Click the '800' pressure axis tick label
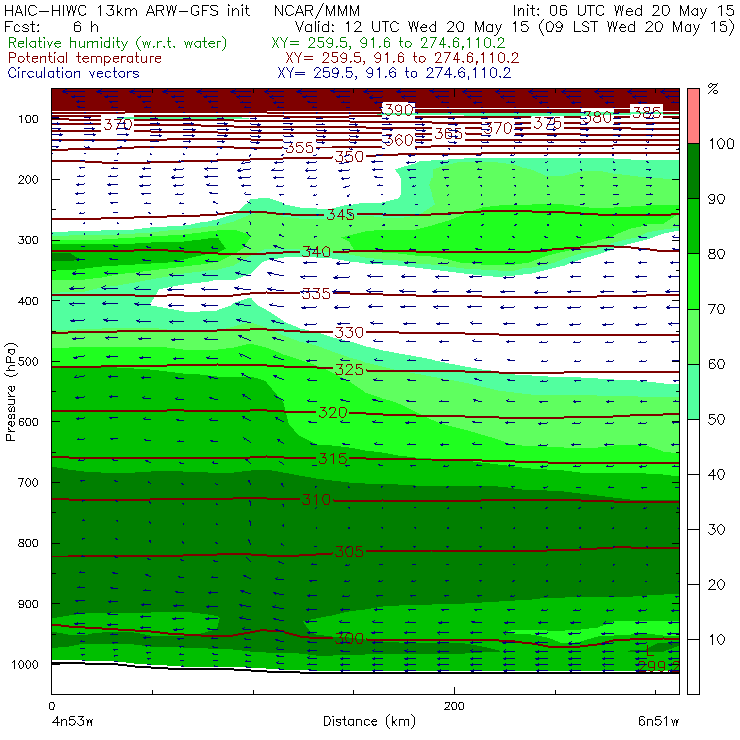 28,543
